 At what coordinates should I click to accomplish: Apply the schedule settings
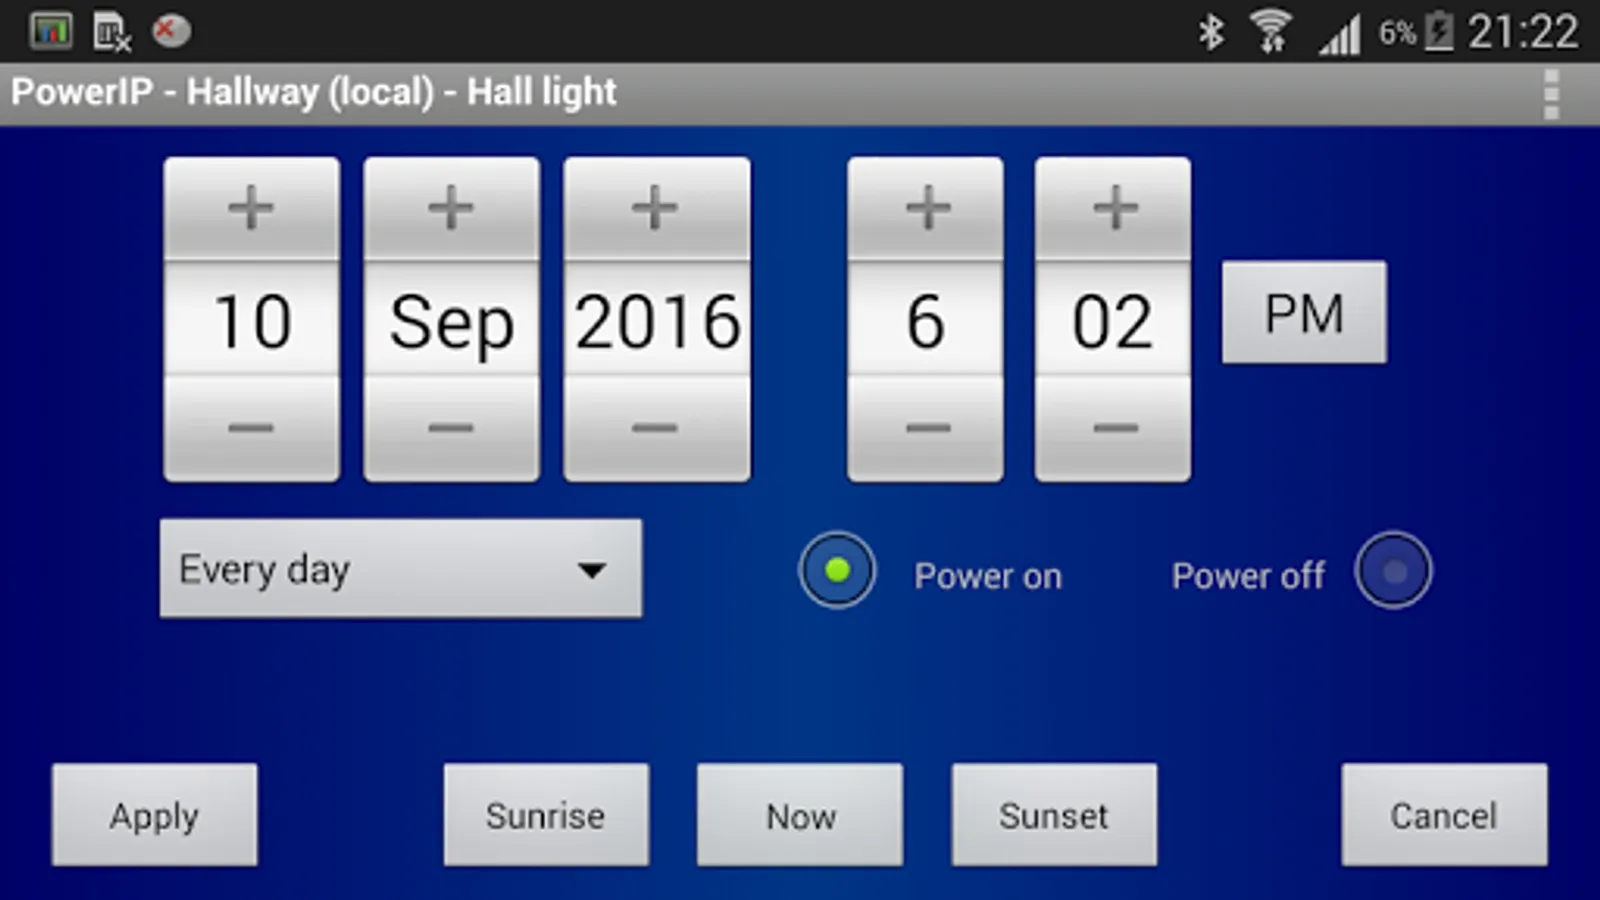(x=155, y=815)
